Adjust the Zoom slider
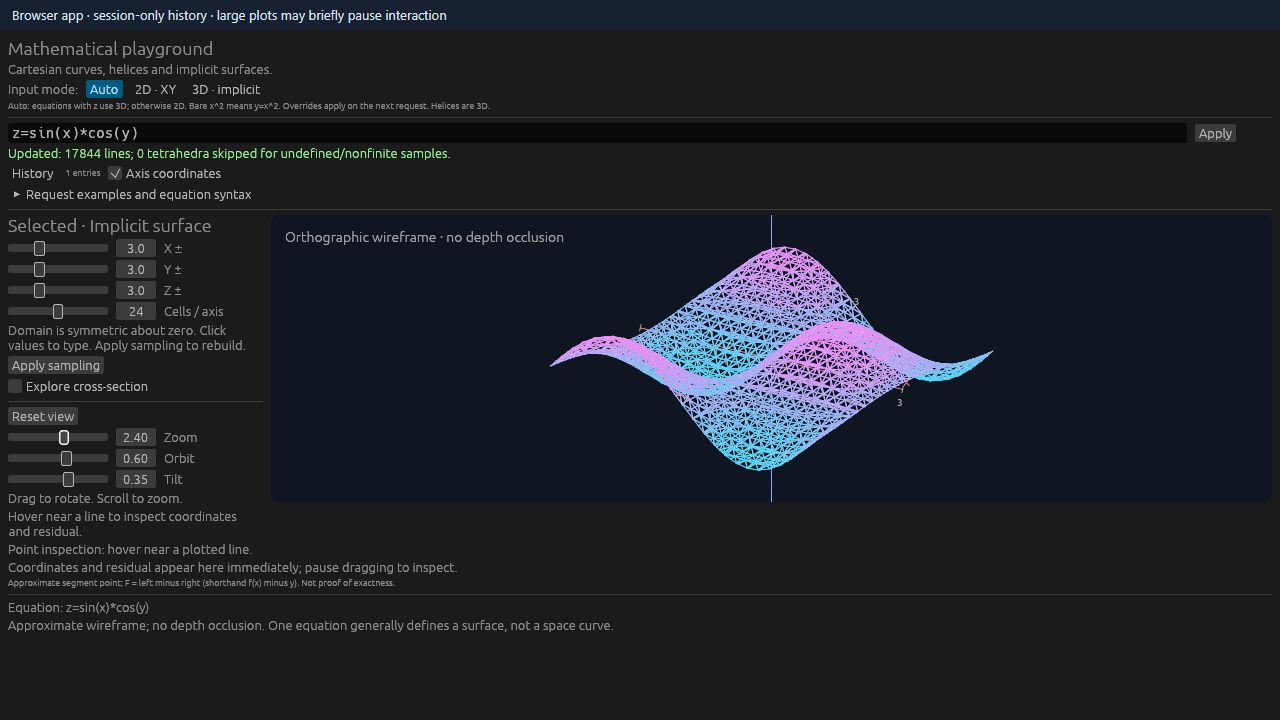 pos(58,437)
